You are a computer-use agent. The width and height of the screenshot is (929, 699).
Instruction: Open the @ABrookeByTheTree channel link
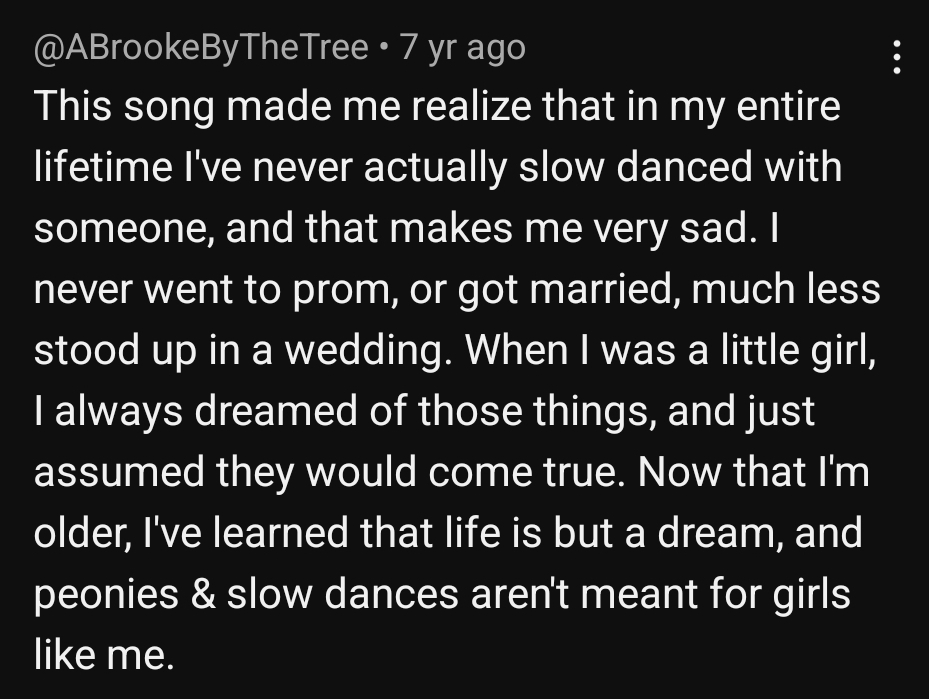201,48
